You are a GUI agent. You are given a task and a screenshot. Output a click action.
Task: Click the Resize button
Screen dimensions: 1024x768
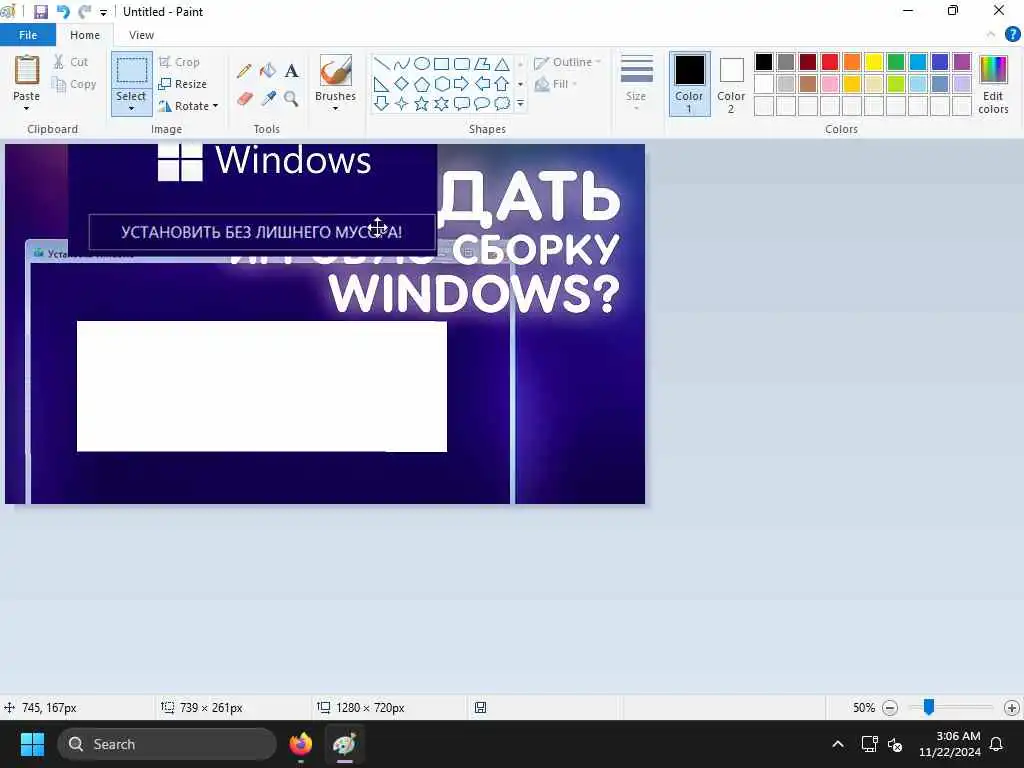(x=182, y=84)
